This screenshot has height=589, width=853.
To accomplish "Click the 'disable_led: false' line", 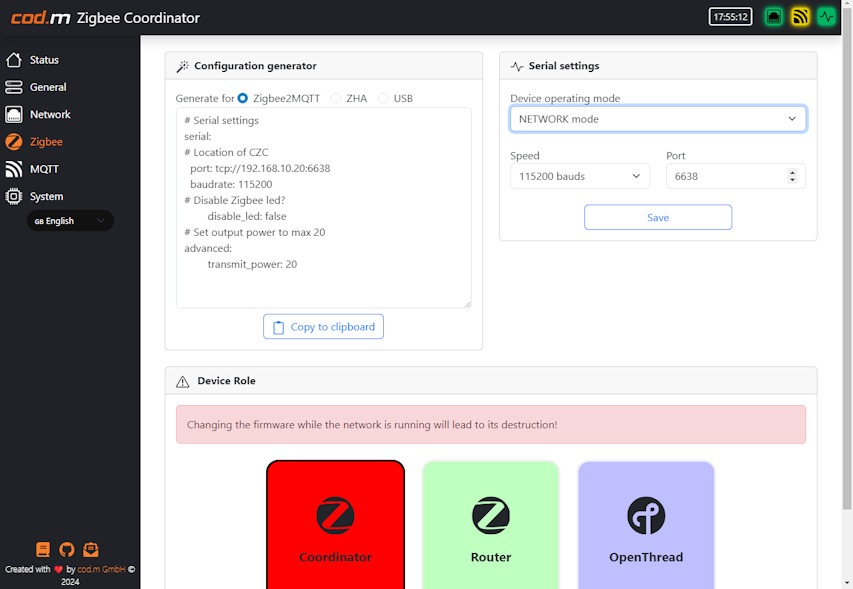I will [247, 216].
